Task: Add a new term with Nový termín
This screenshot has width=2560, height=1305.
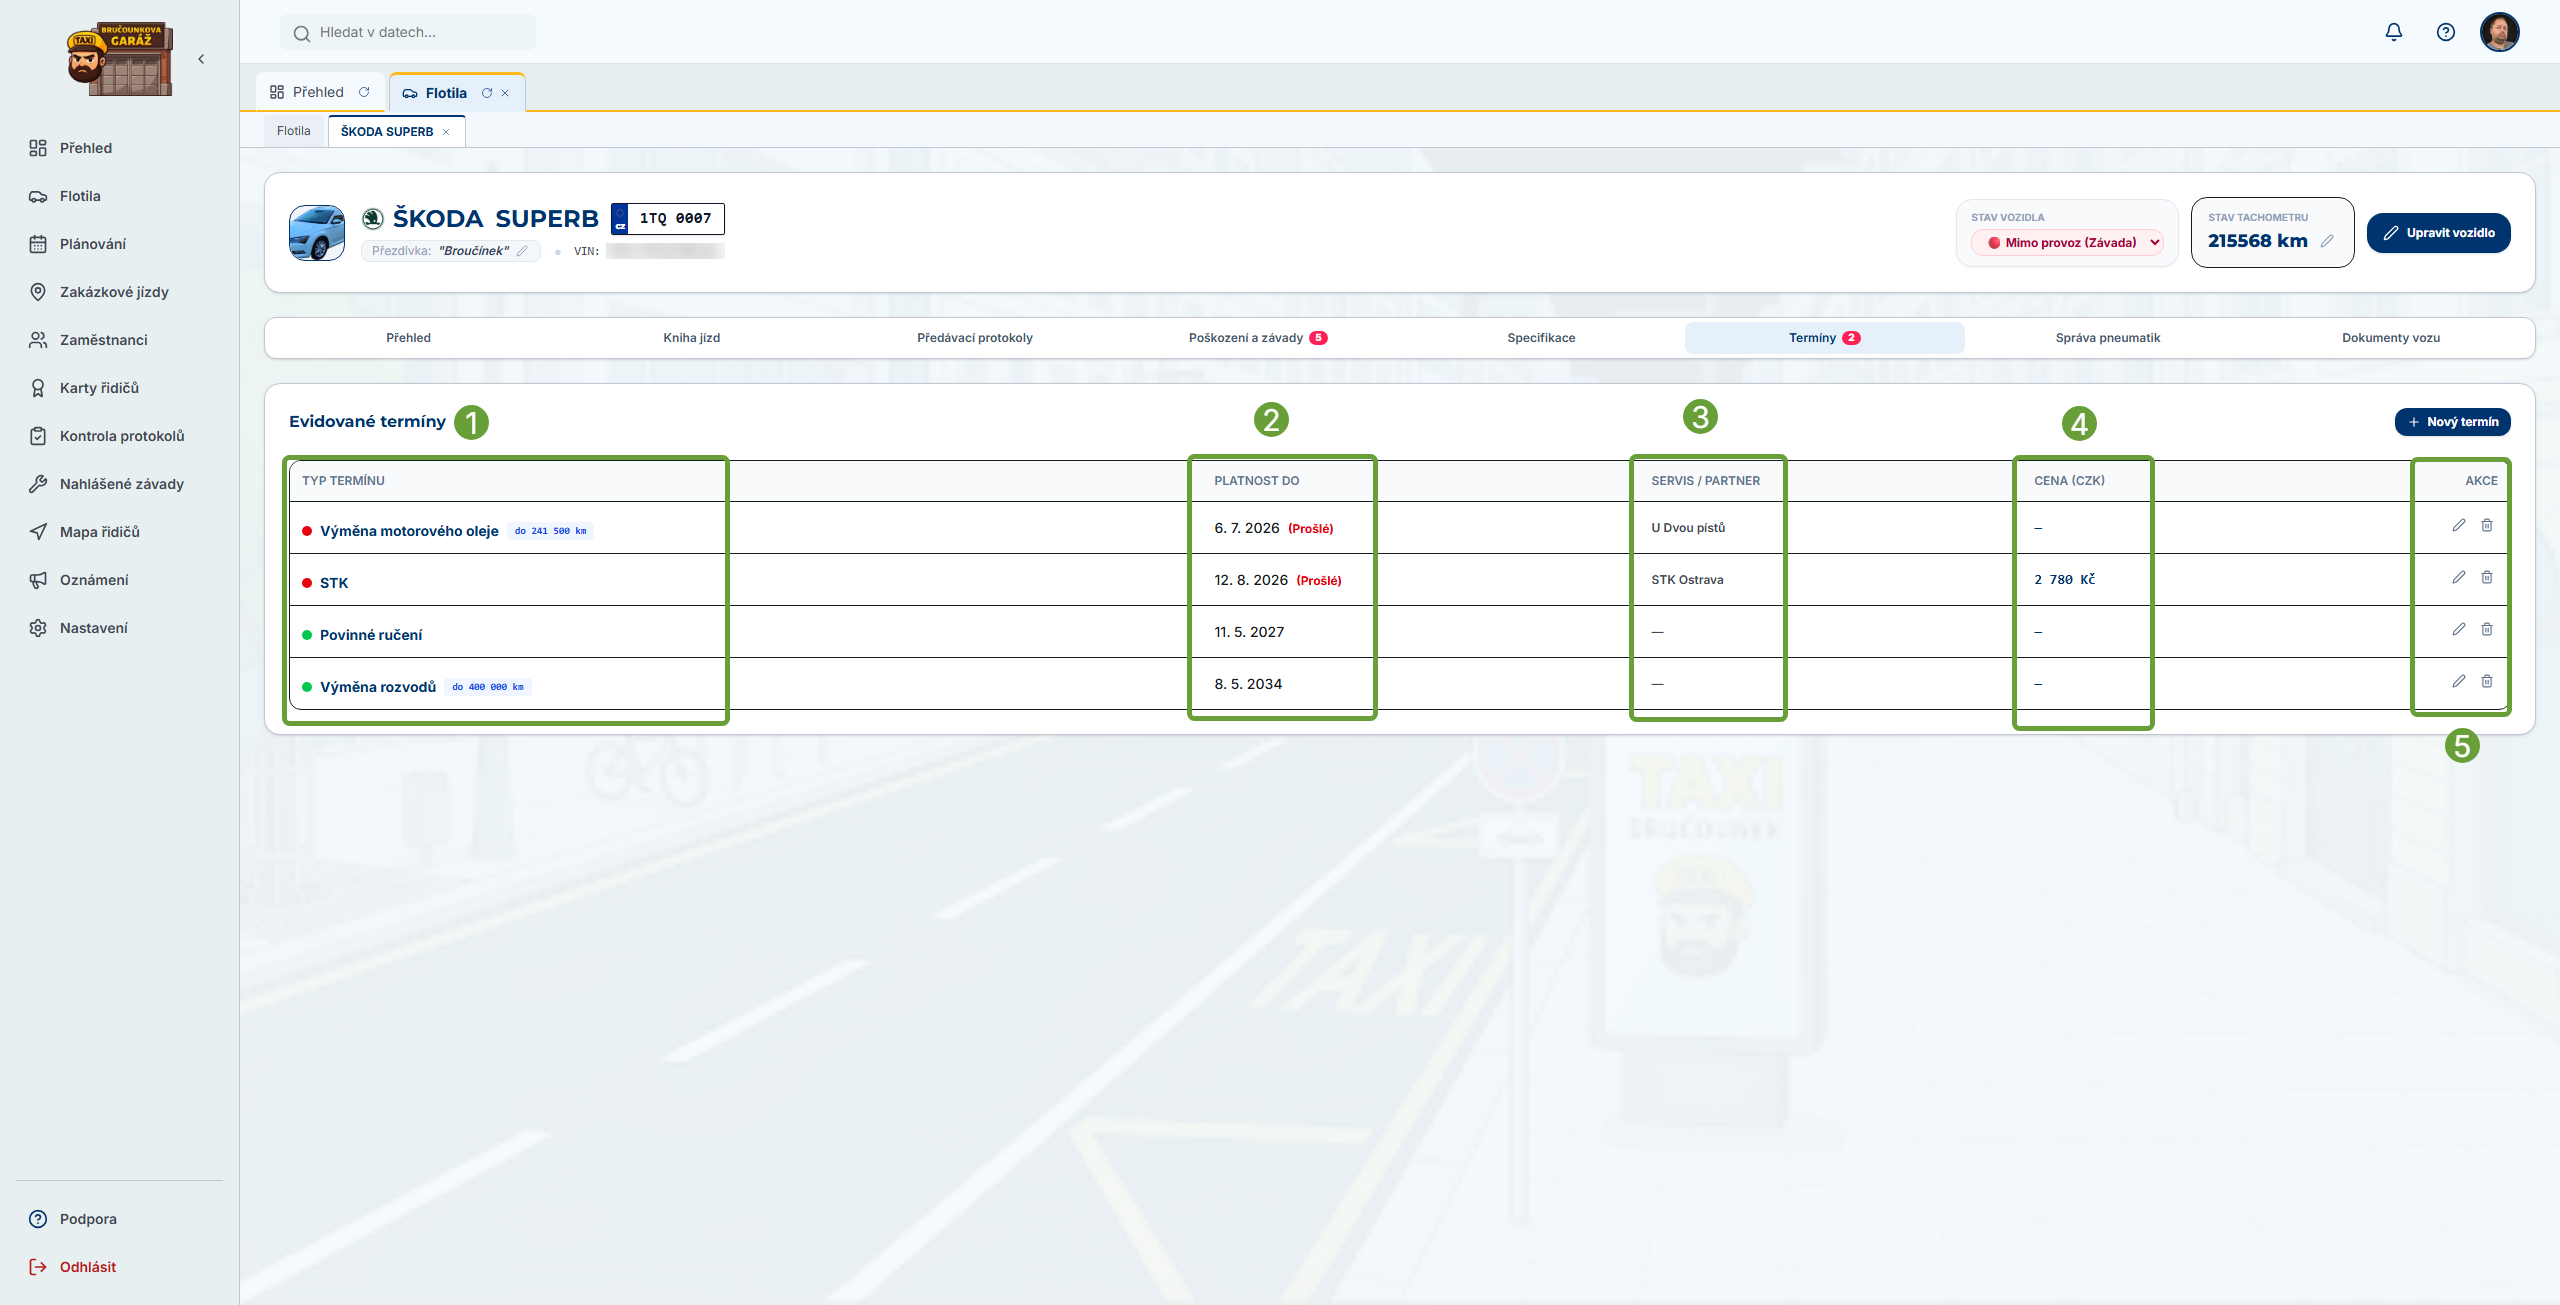Action: [2452, 422]
